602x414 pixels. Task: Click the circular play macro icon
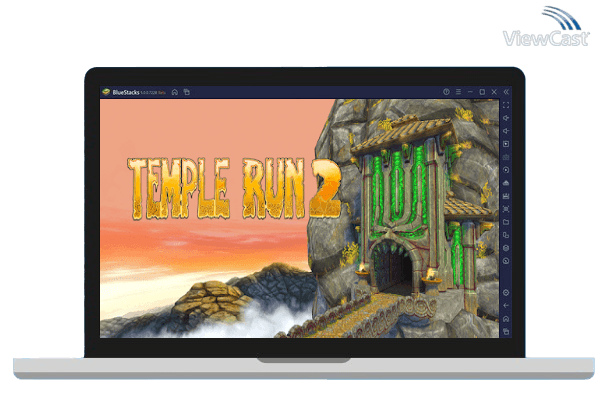click(506, 170)
